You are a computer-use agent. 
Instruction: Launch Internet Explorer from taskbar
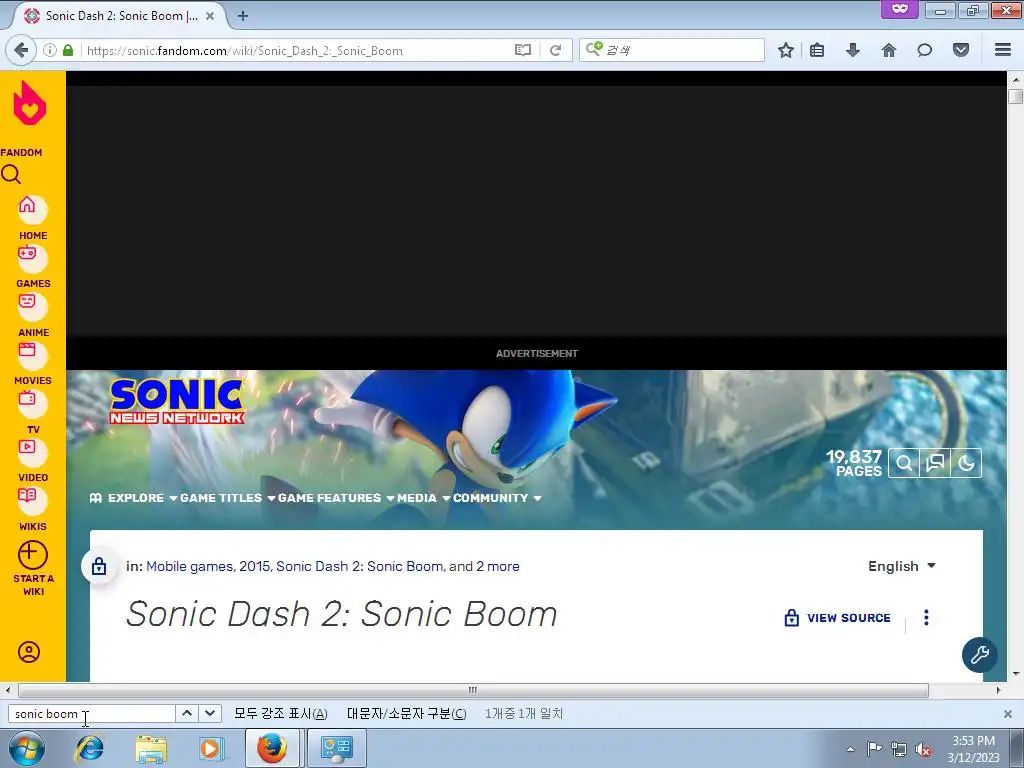pyautogui.click(x=89, y=748)
